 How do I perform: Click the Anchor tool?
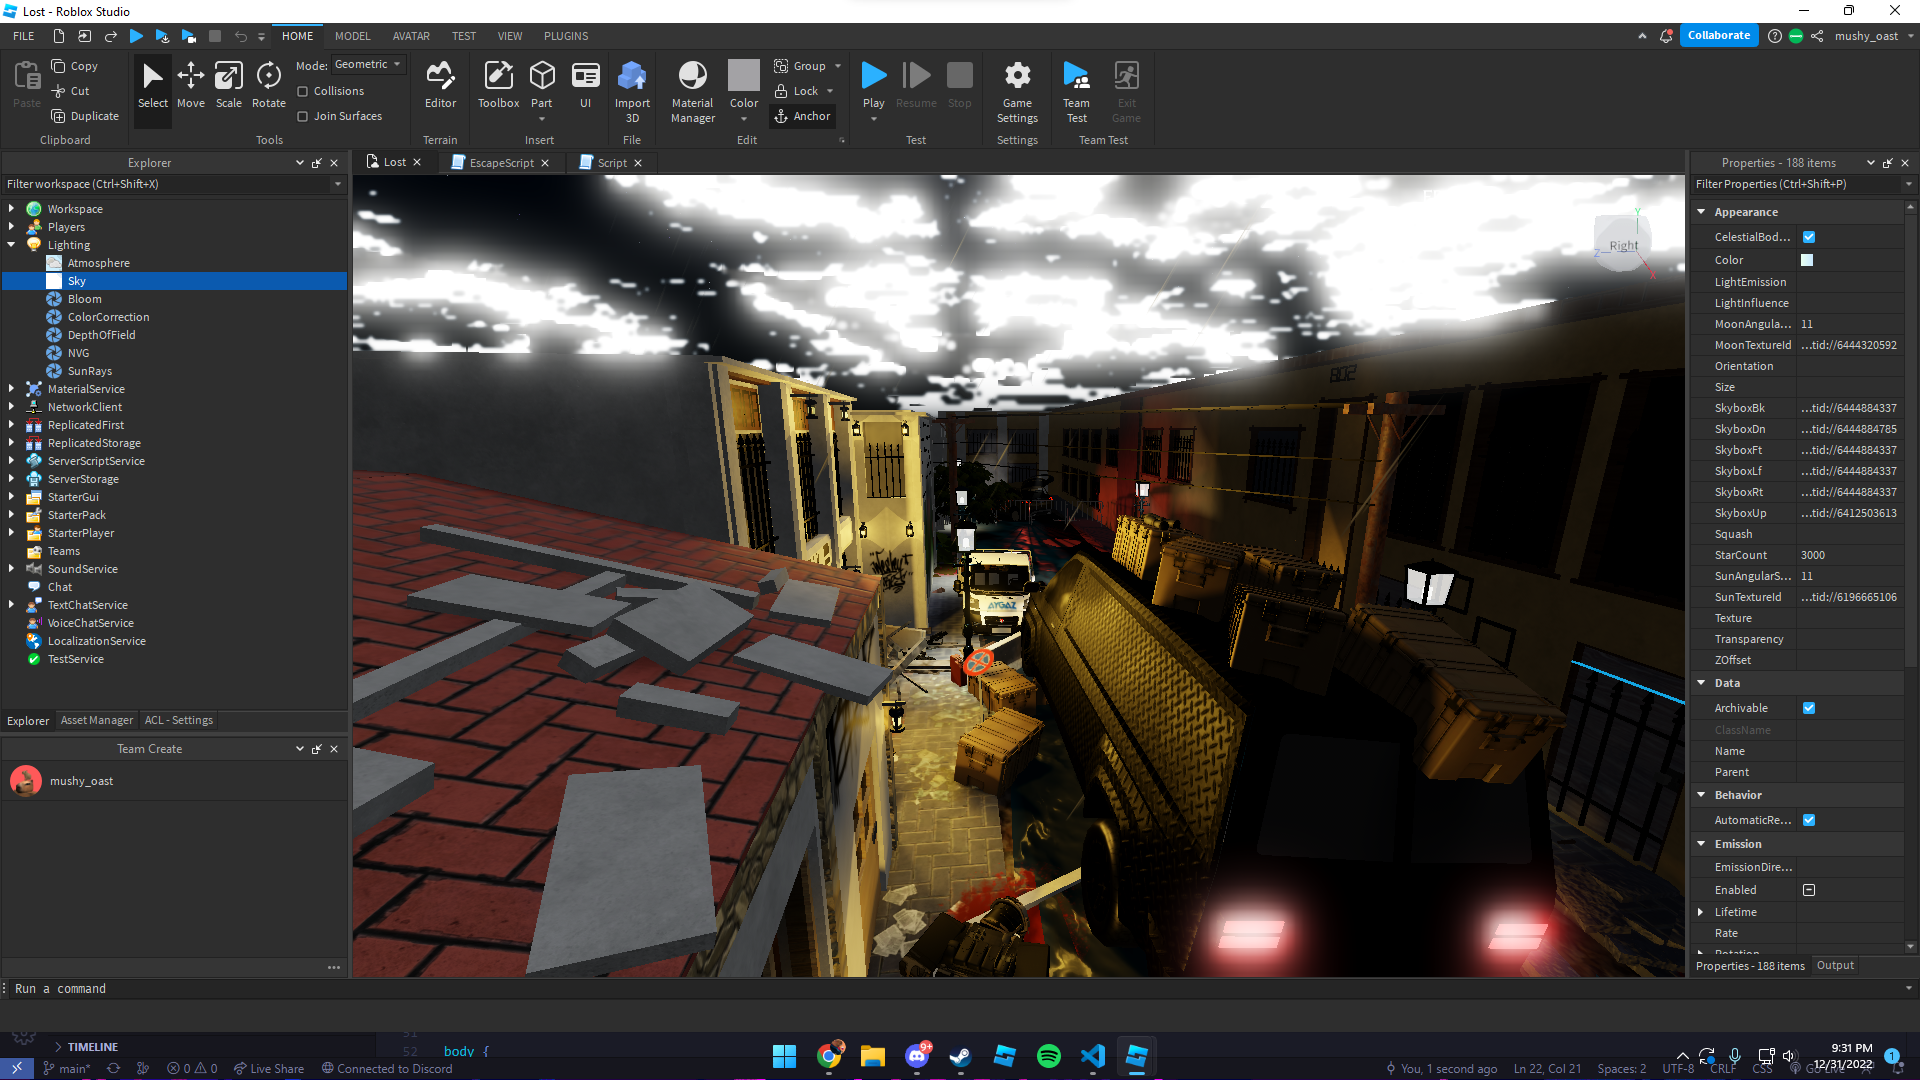click(802, 116)
